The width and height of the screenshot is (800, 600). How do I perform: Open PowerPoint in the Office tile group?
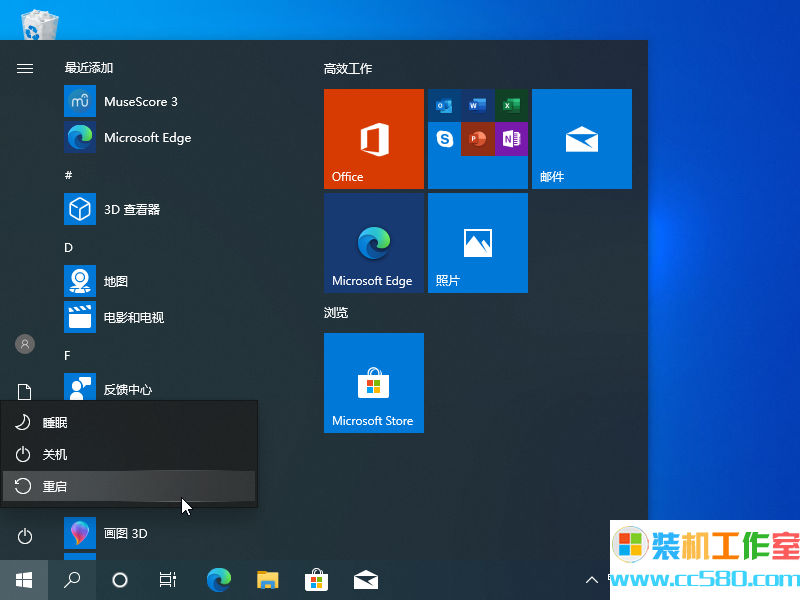click(478, 139)
